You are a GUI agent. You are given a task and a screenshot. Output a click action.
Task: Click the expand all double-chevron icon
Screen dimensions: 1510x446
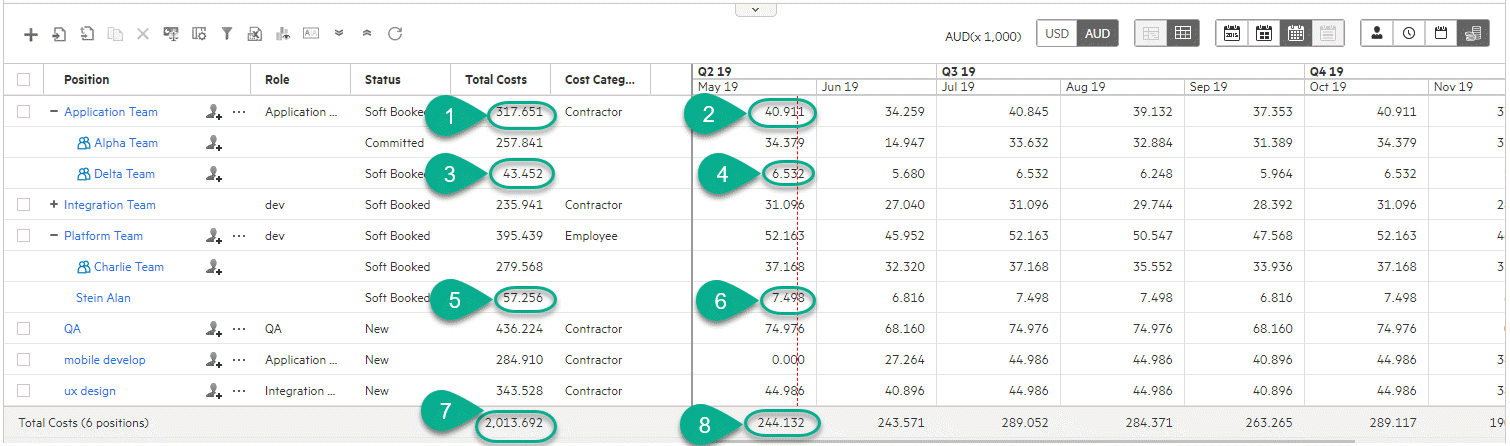(339, 34)
